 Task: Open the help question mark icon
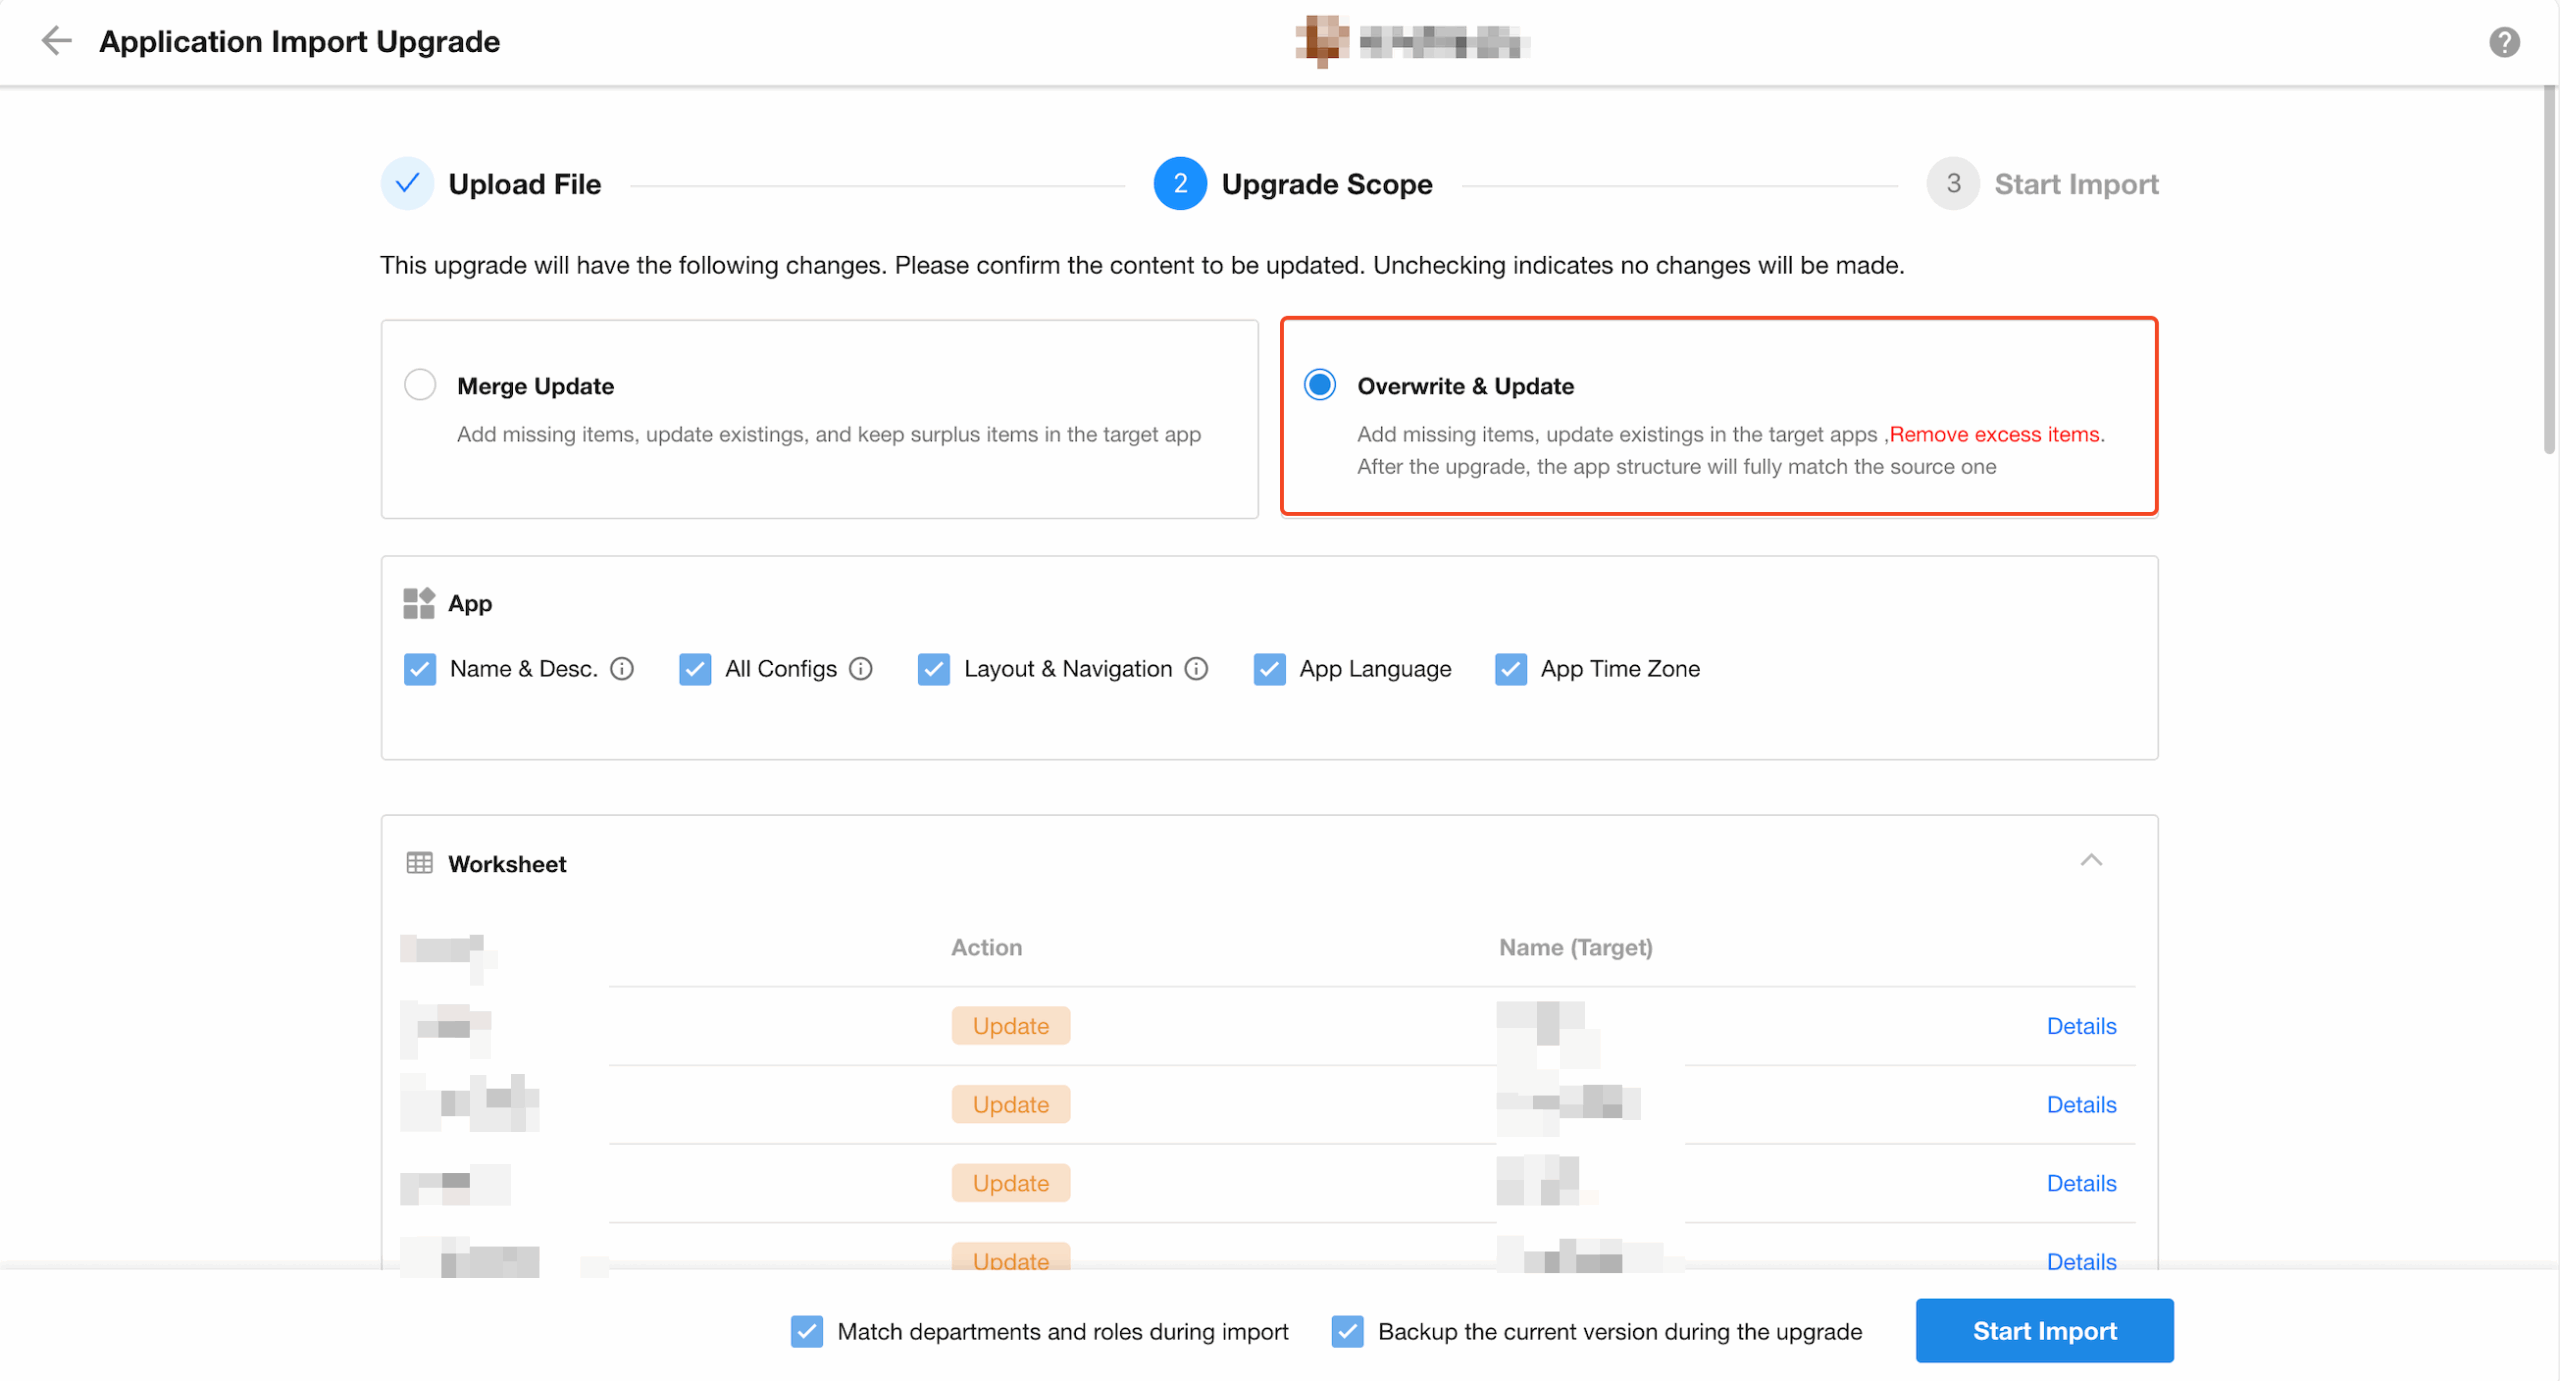point(2504,42)
